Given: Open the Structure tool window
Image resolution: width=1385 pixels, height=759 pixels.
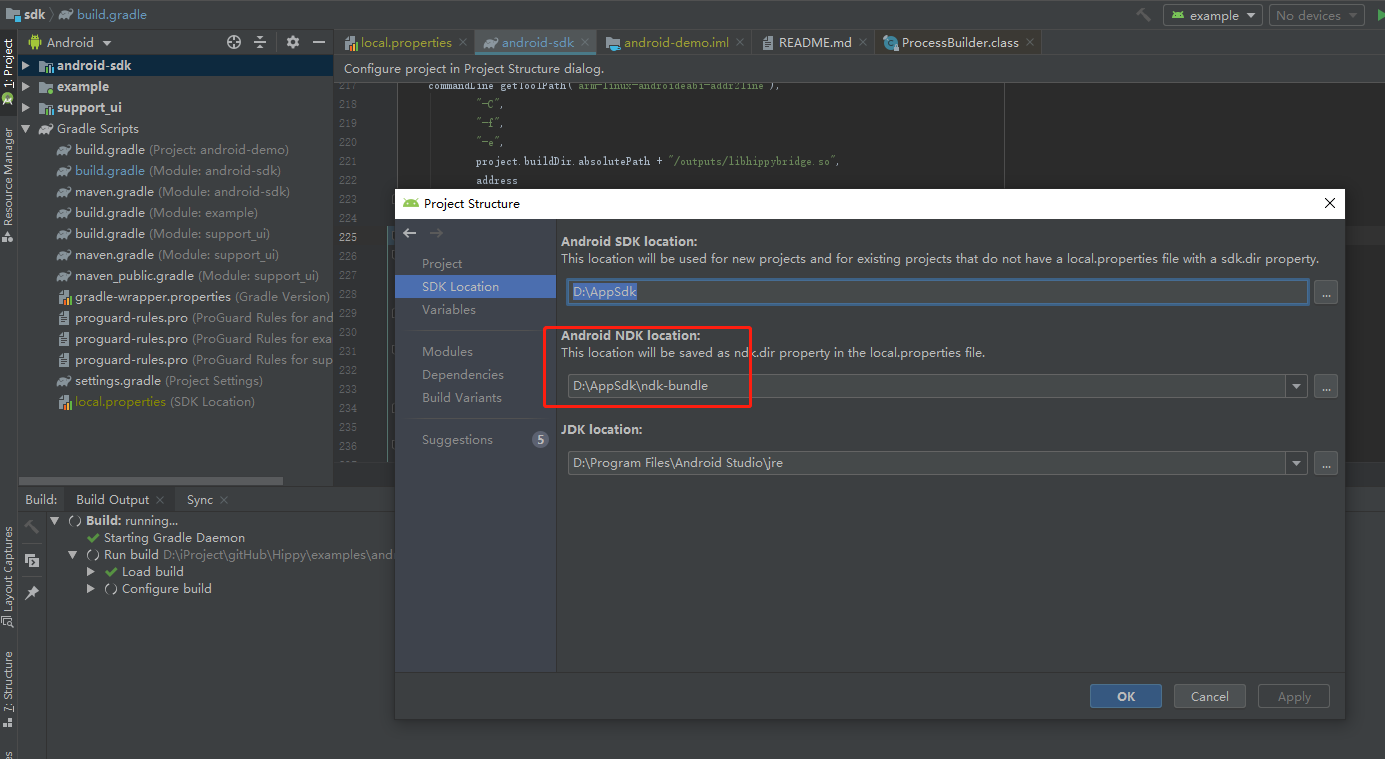Looking at the screenshot, I should (10, 690).
